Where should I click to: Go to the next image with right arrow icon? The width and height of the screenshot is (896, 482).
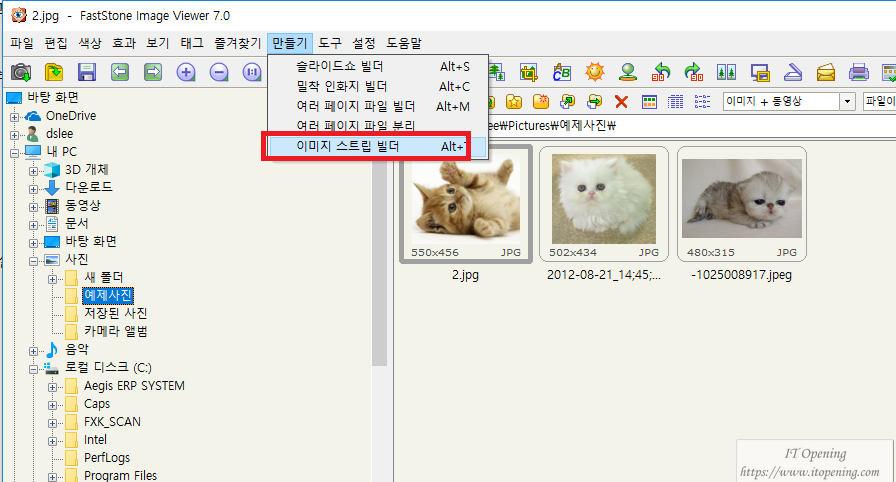pyautogui.click(x=153, y=72)
